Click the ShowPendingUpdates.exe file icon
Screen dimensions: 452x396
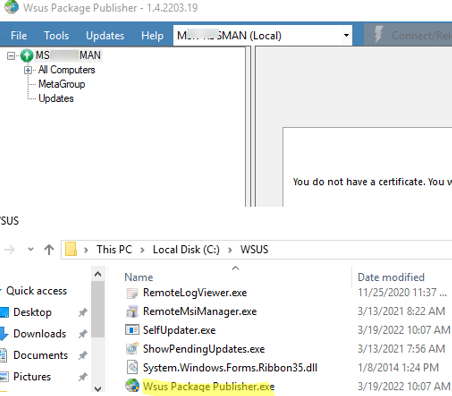click(132, 349)
